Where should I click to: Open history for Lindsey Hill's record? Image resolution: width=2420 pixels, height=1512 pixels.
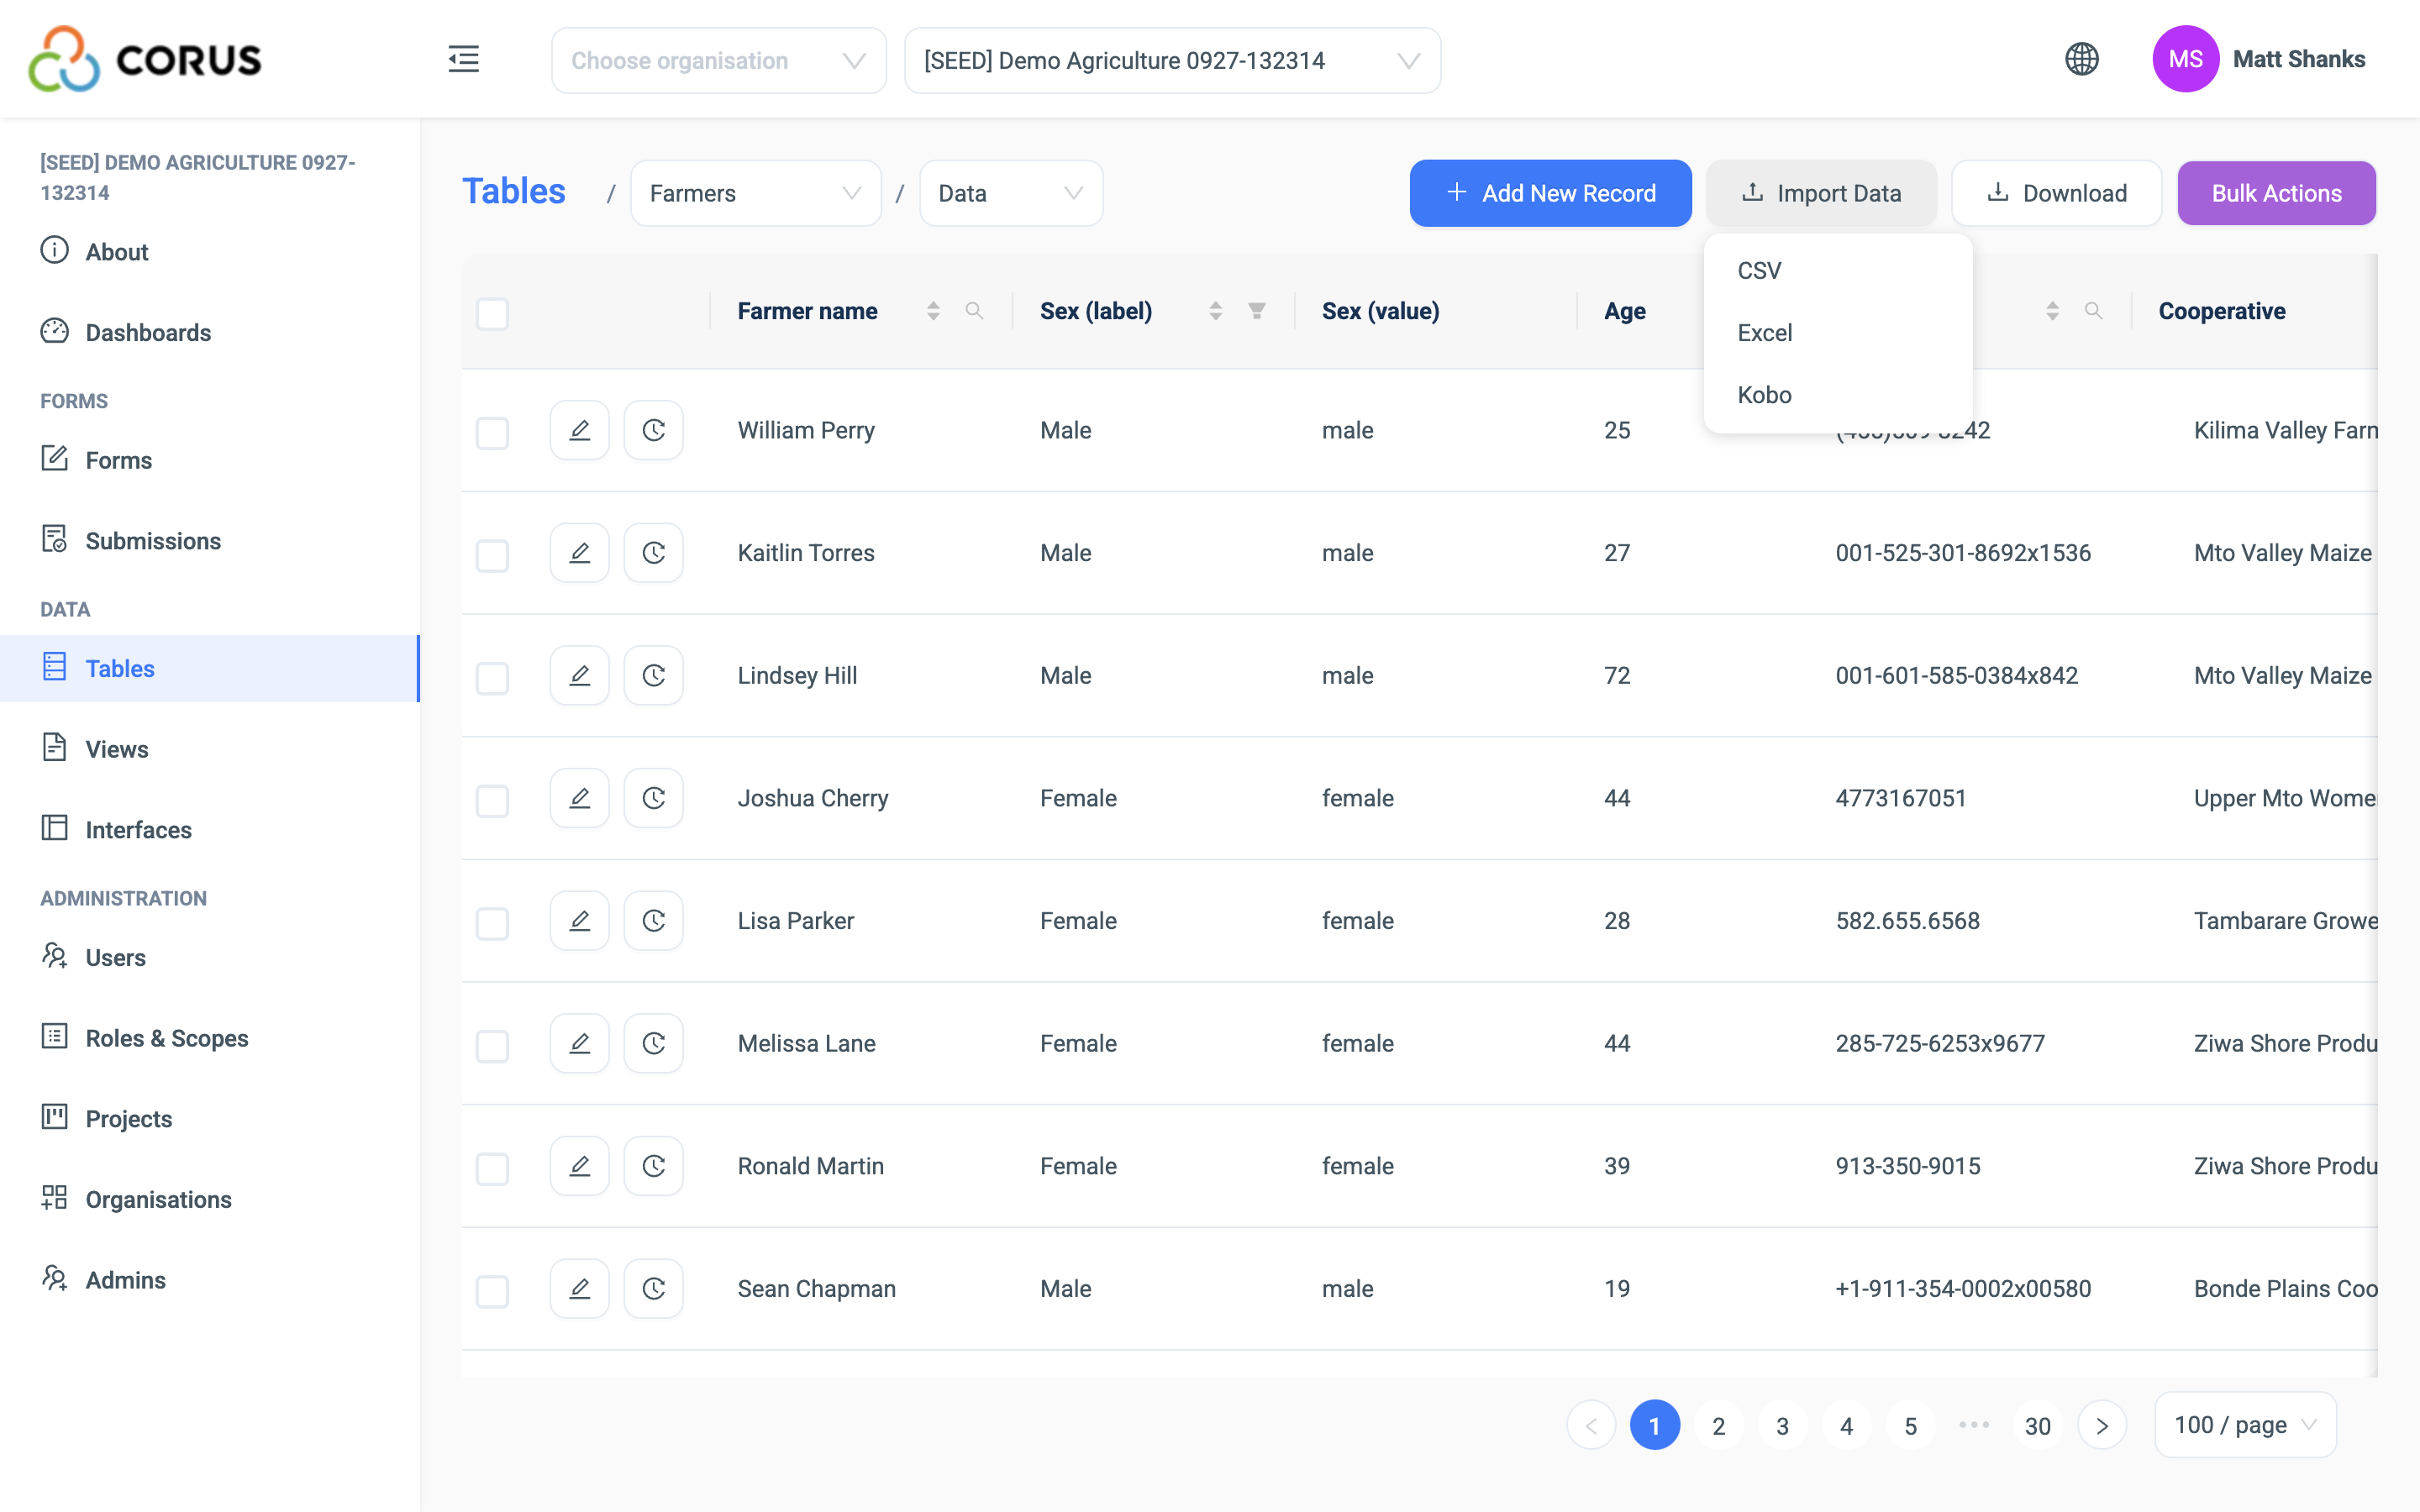coord(653,676)
